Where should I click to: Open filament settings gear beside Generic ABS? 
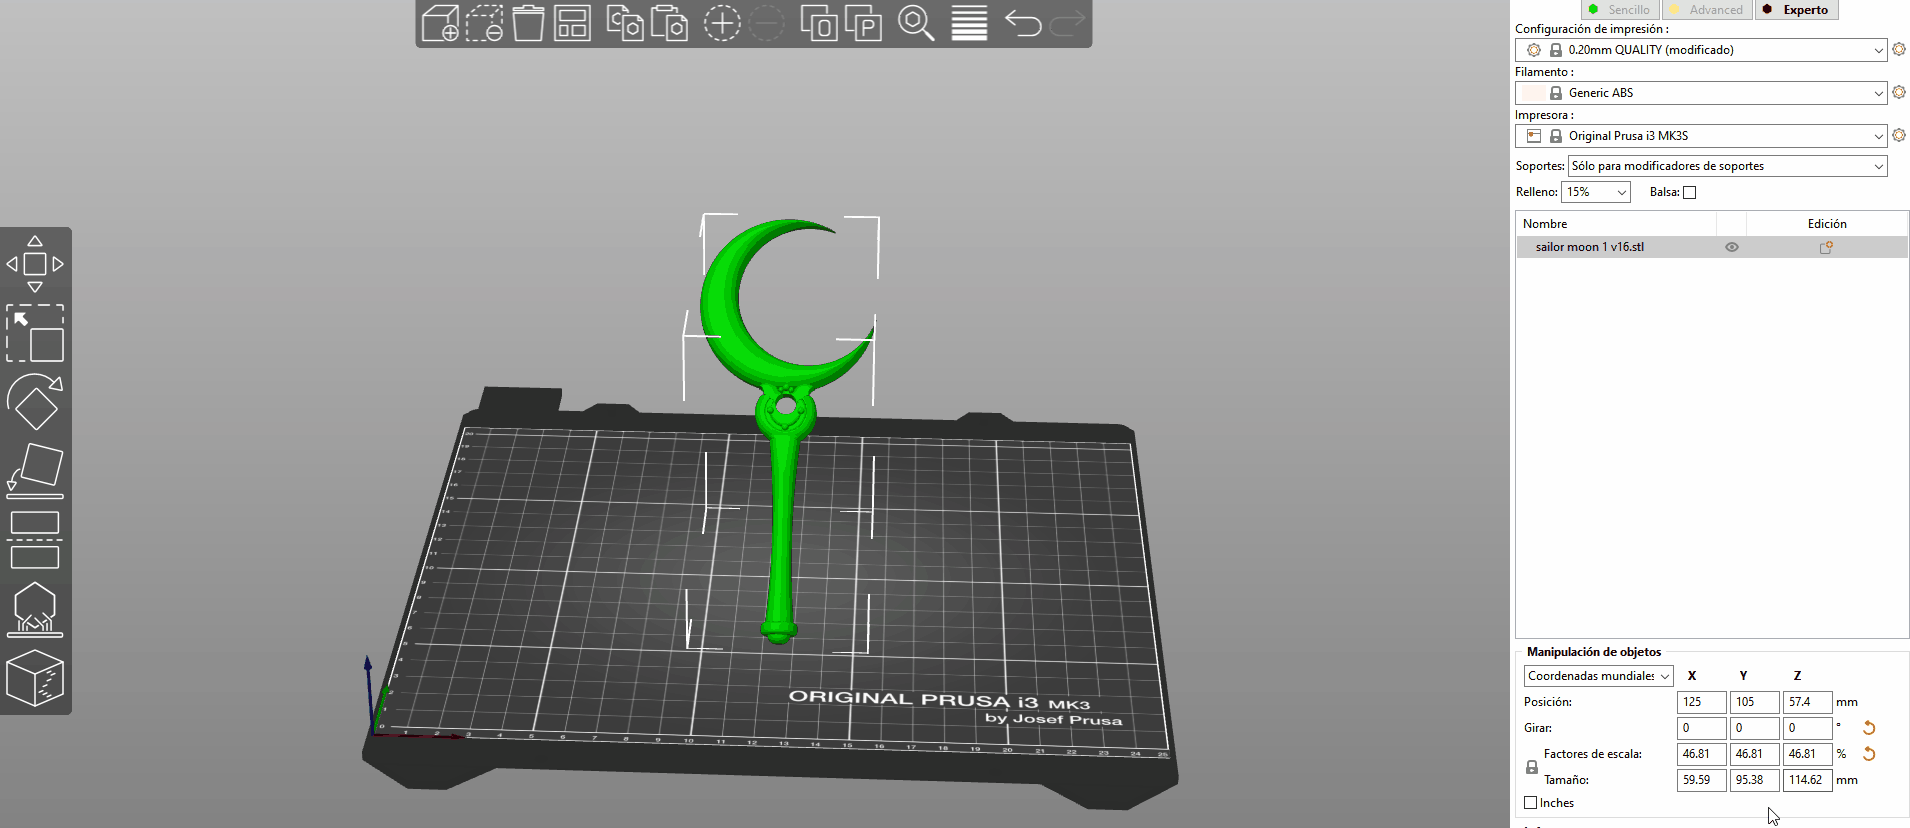(1899, 92)
